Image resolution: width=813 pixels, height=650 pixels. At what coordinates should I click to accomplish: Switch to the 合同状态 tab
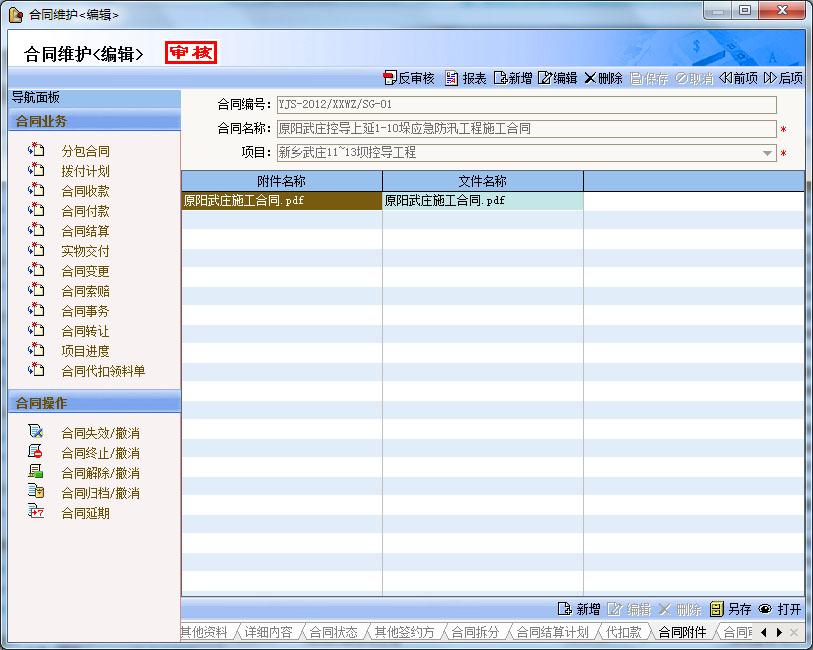click(x=332, y=632)
